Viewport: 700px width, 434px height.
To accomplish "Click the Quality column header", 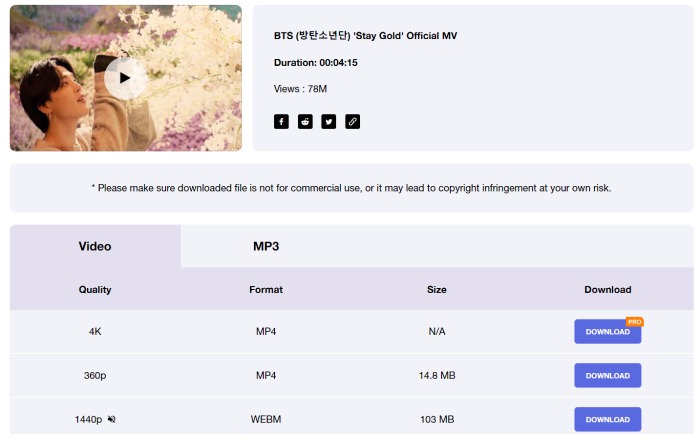I will pyautogui.click(x=95, y=289).
